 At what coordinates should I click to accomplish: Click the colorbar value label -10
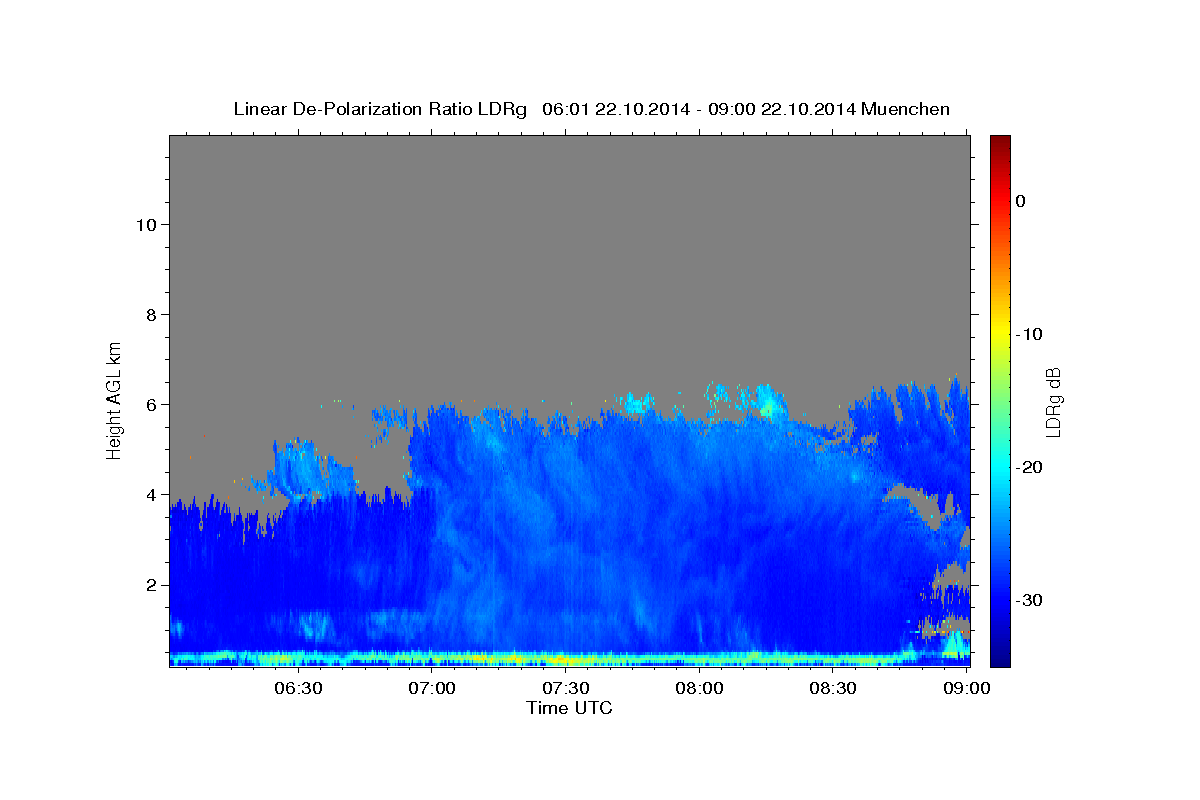(1029, 334)
